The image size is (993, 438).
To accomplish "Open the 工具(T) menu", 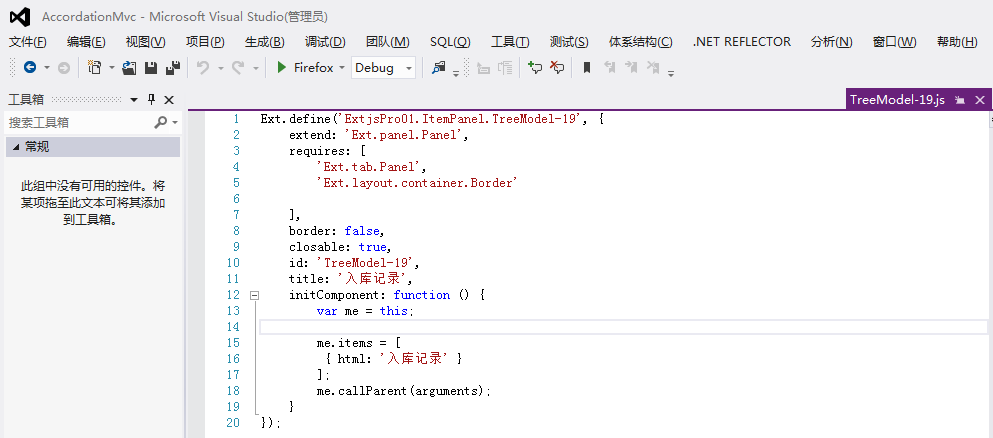I will 510,42.
